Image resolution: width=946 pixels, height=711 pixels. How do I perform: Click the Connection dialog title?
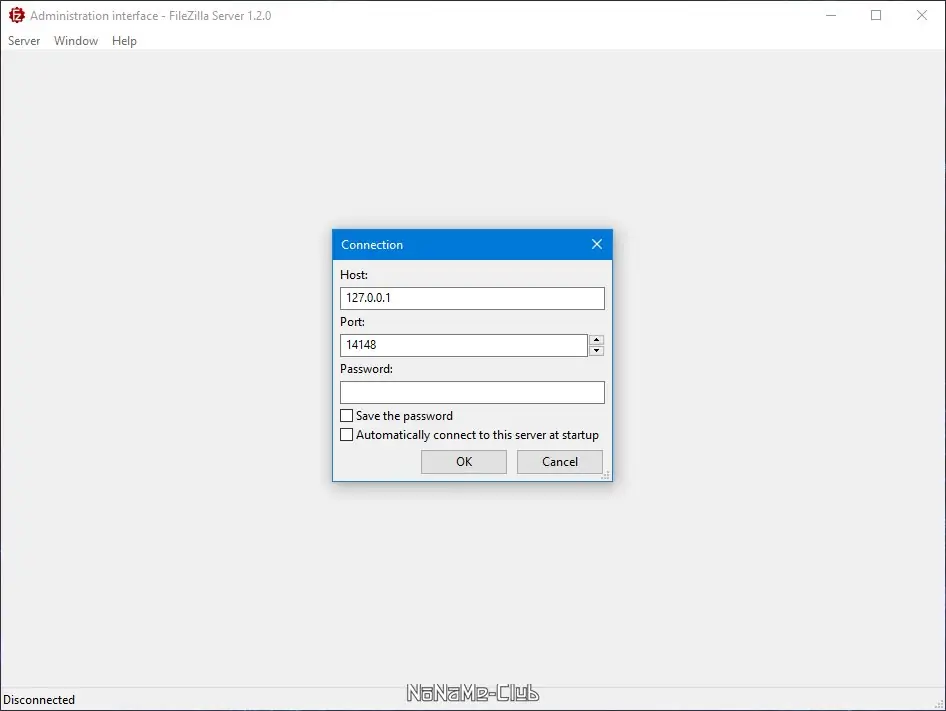coord(372,244)
